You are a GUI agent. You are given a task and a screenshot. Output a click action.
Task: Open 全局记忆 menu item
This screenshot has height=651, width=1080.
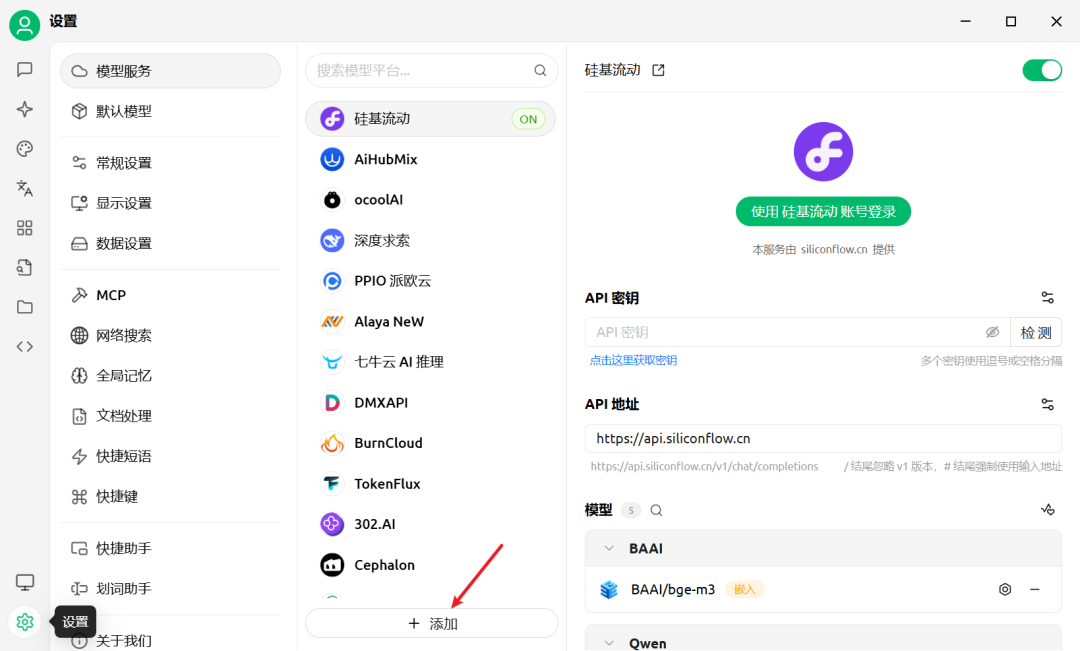tap(170, 375)
